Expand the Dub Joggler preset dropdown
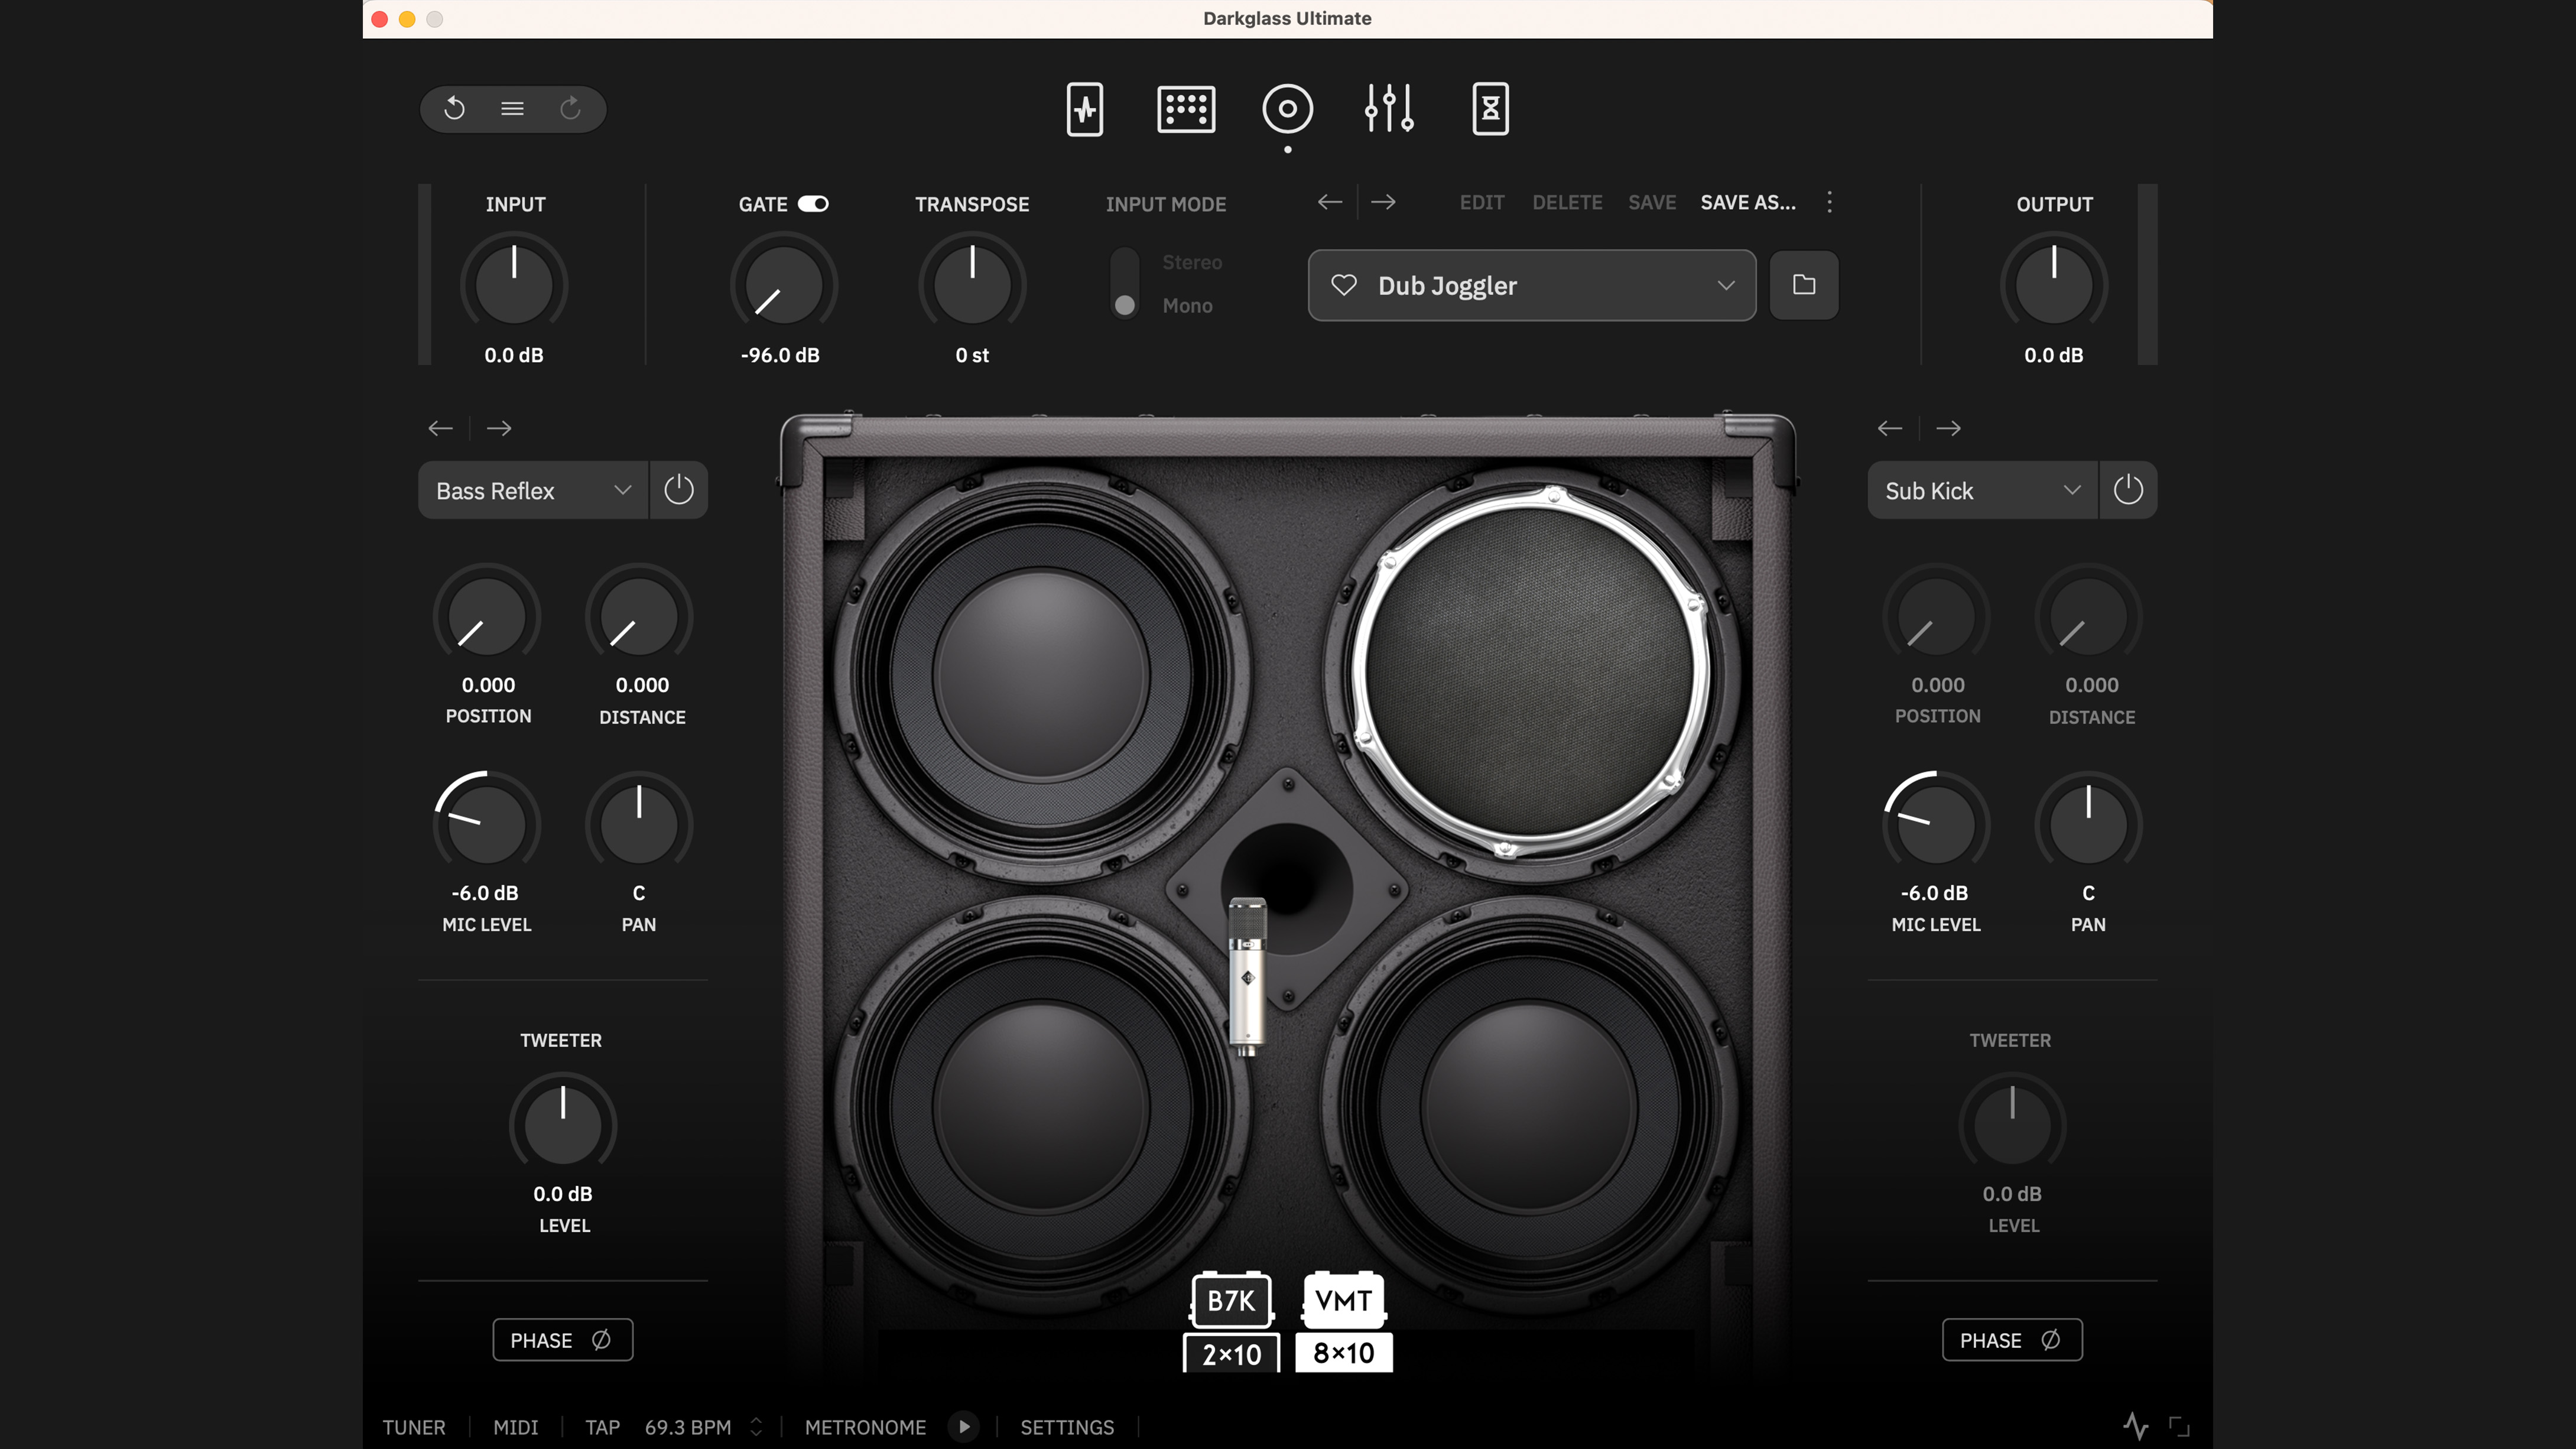 [1725, 285]
